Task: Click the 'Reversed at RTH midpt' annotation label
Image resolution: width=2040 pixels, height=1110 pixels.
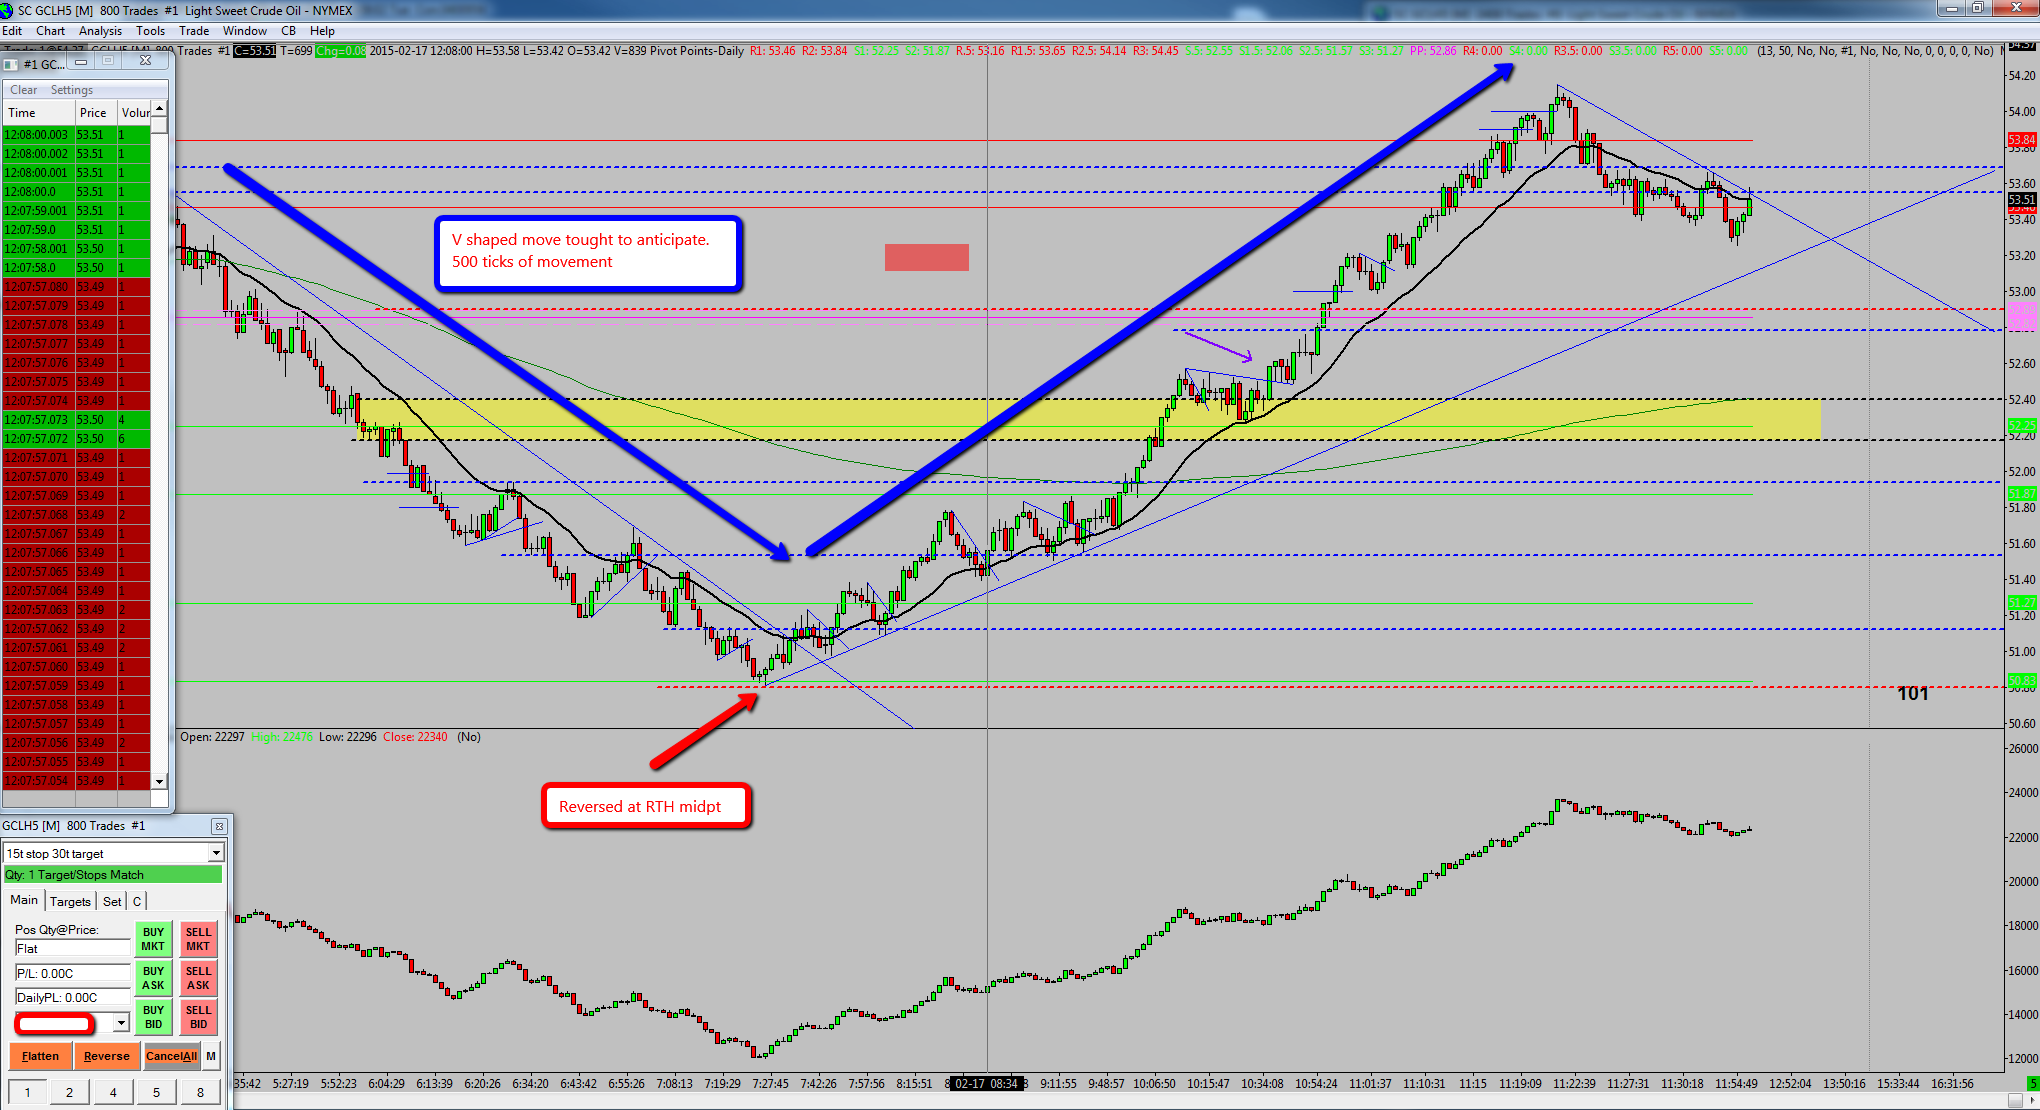Action: [646, 806]
